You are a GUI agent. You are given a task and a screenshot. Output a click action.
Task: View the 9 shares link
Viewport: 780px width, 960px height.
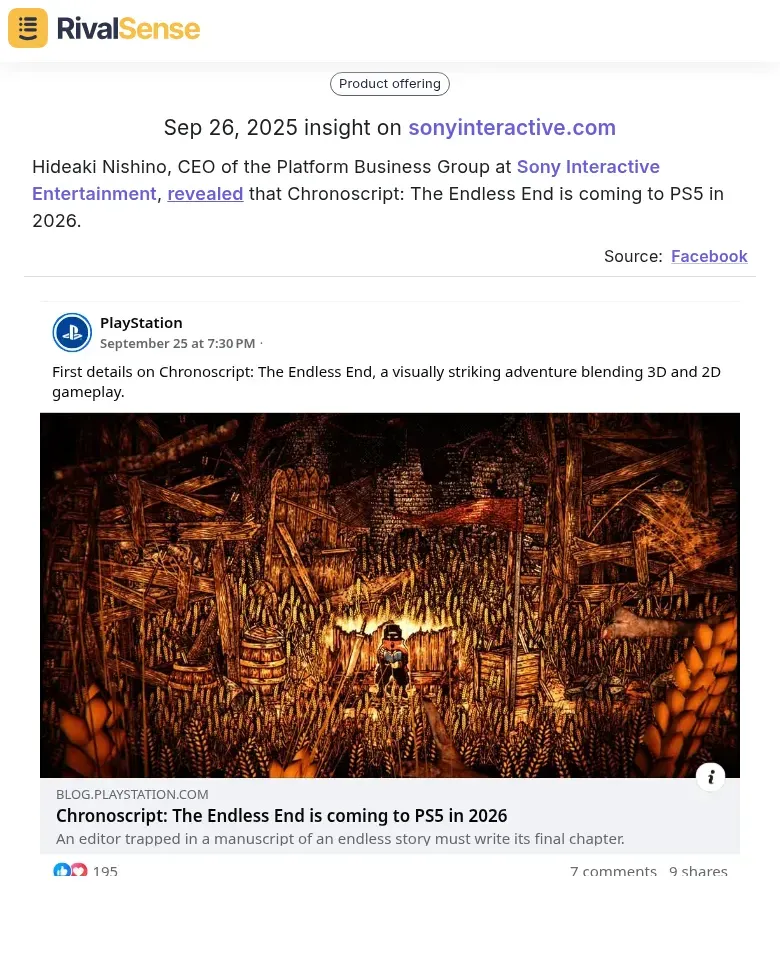(x=698, y=871)
